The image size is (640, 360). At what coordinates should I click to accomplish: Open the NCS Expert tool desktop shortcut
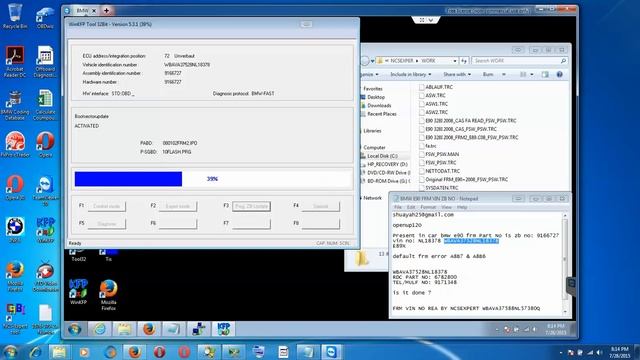[15, 319]
